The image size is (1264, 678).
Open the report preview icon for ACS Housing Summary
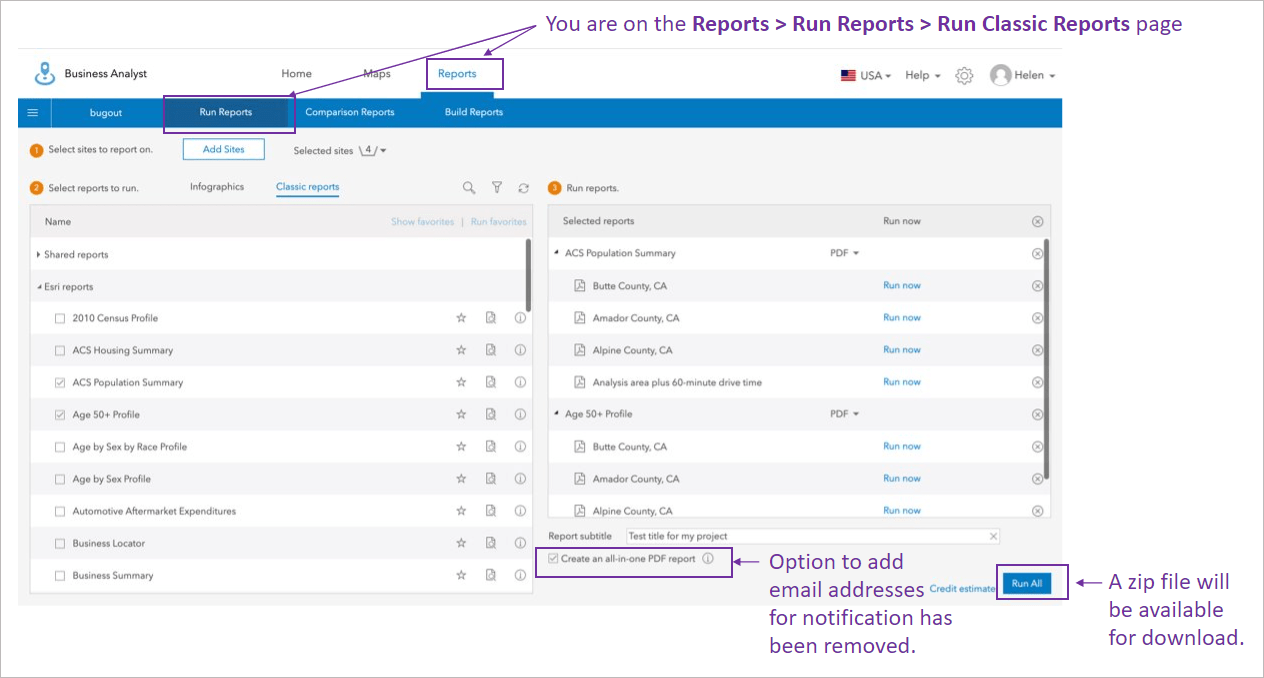[491, 349]
